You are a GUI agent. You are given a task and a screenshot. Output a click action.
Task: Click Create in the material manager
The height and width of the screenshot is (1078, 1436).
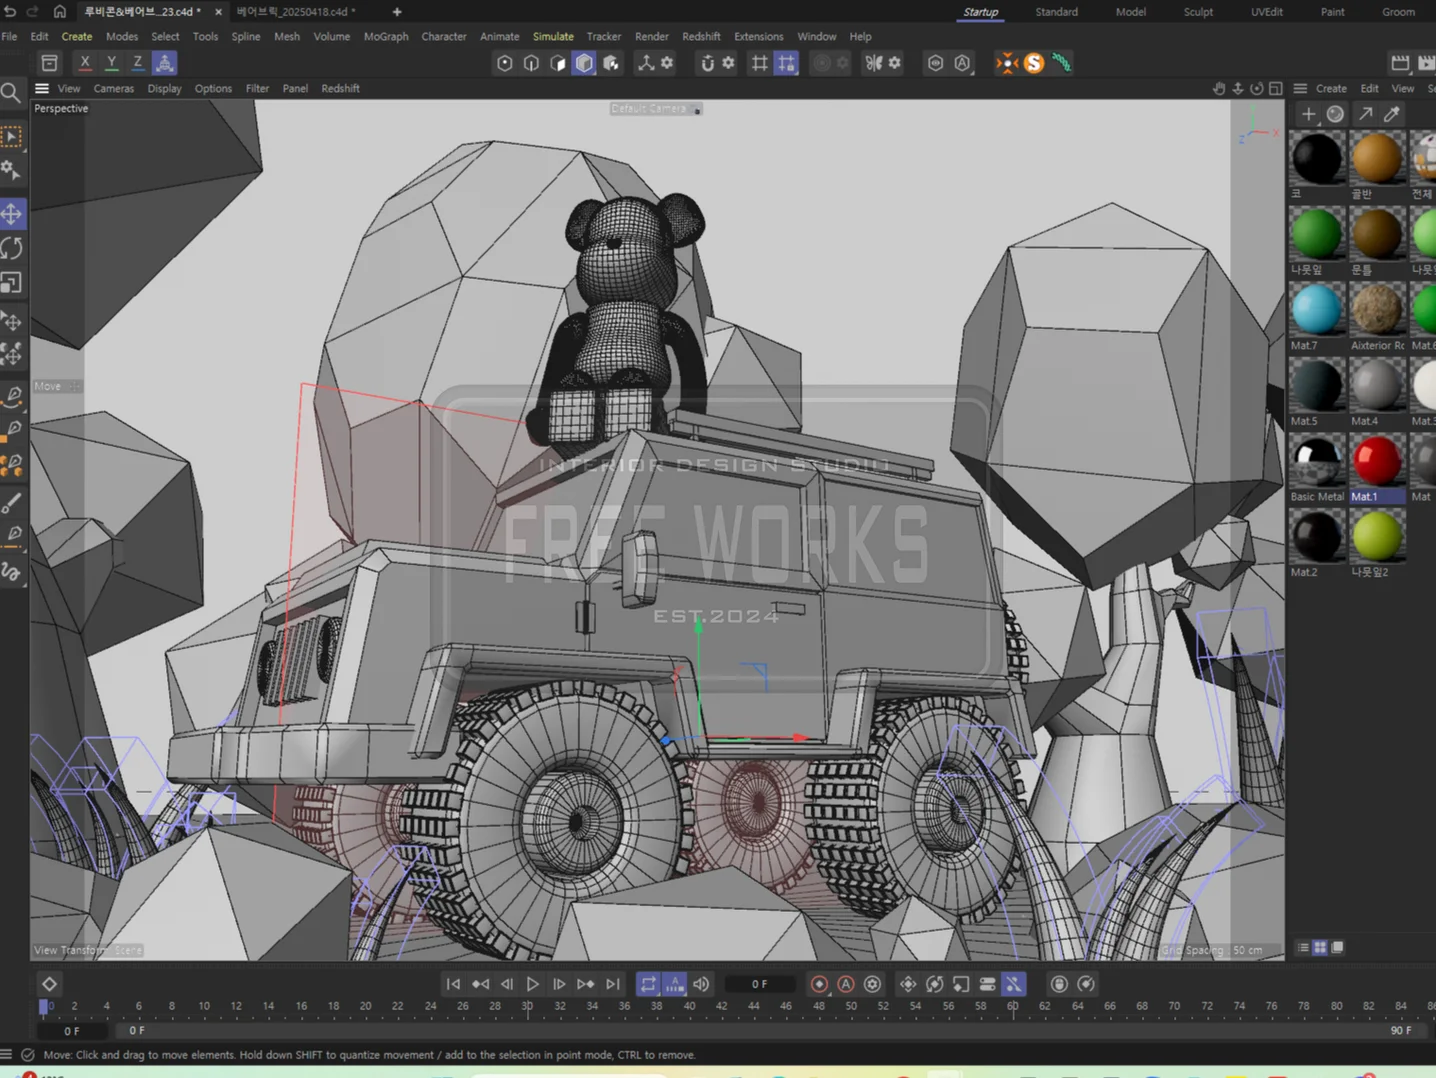pos(1331,88)
